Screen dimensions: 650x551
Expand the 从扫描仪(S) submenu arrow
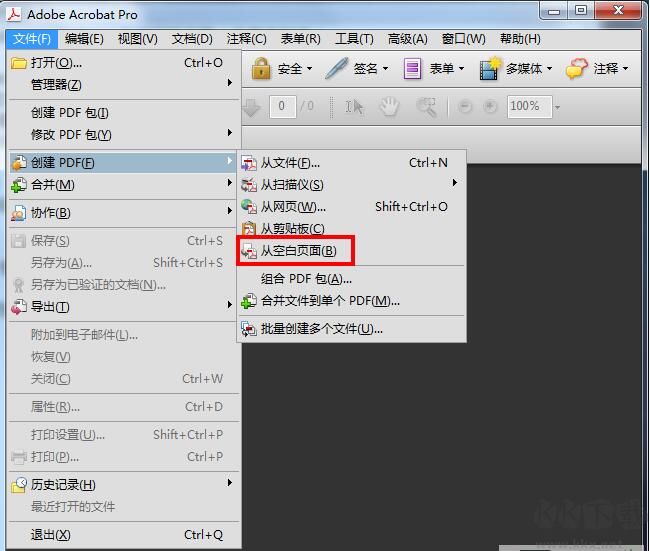pyautogui.click(x=455, y=183)
